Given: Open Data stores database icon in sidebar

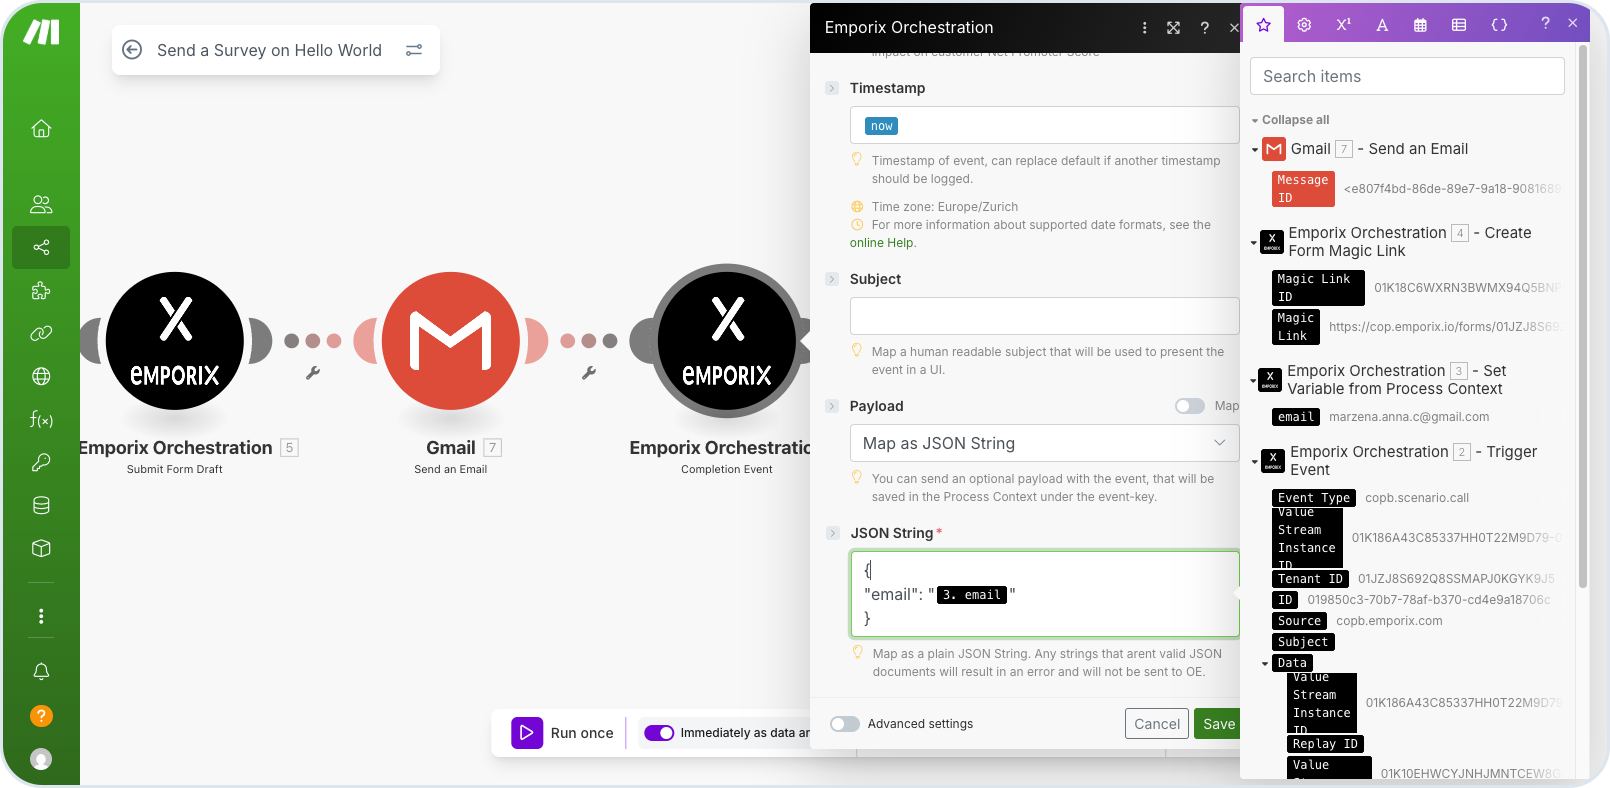Looking at the screenshot, I should click(41, 505).
